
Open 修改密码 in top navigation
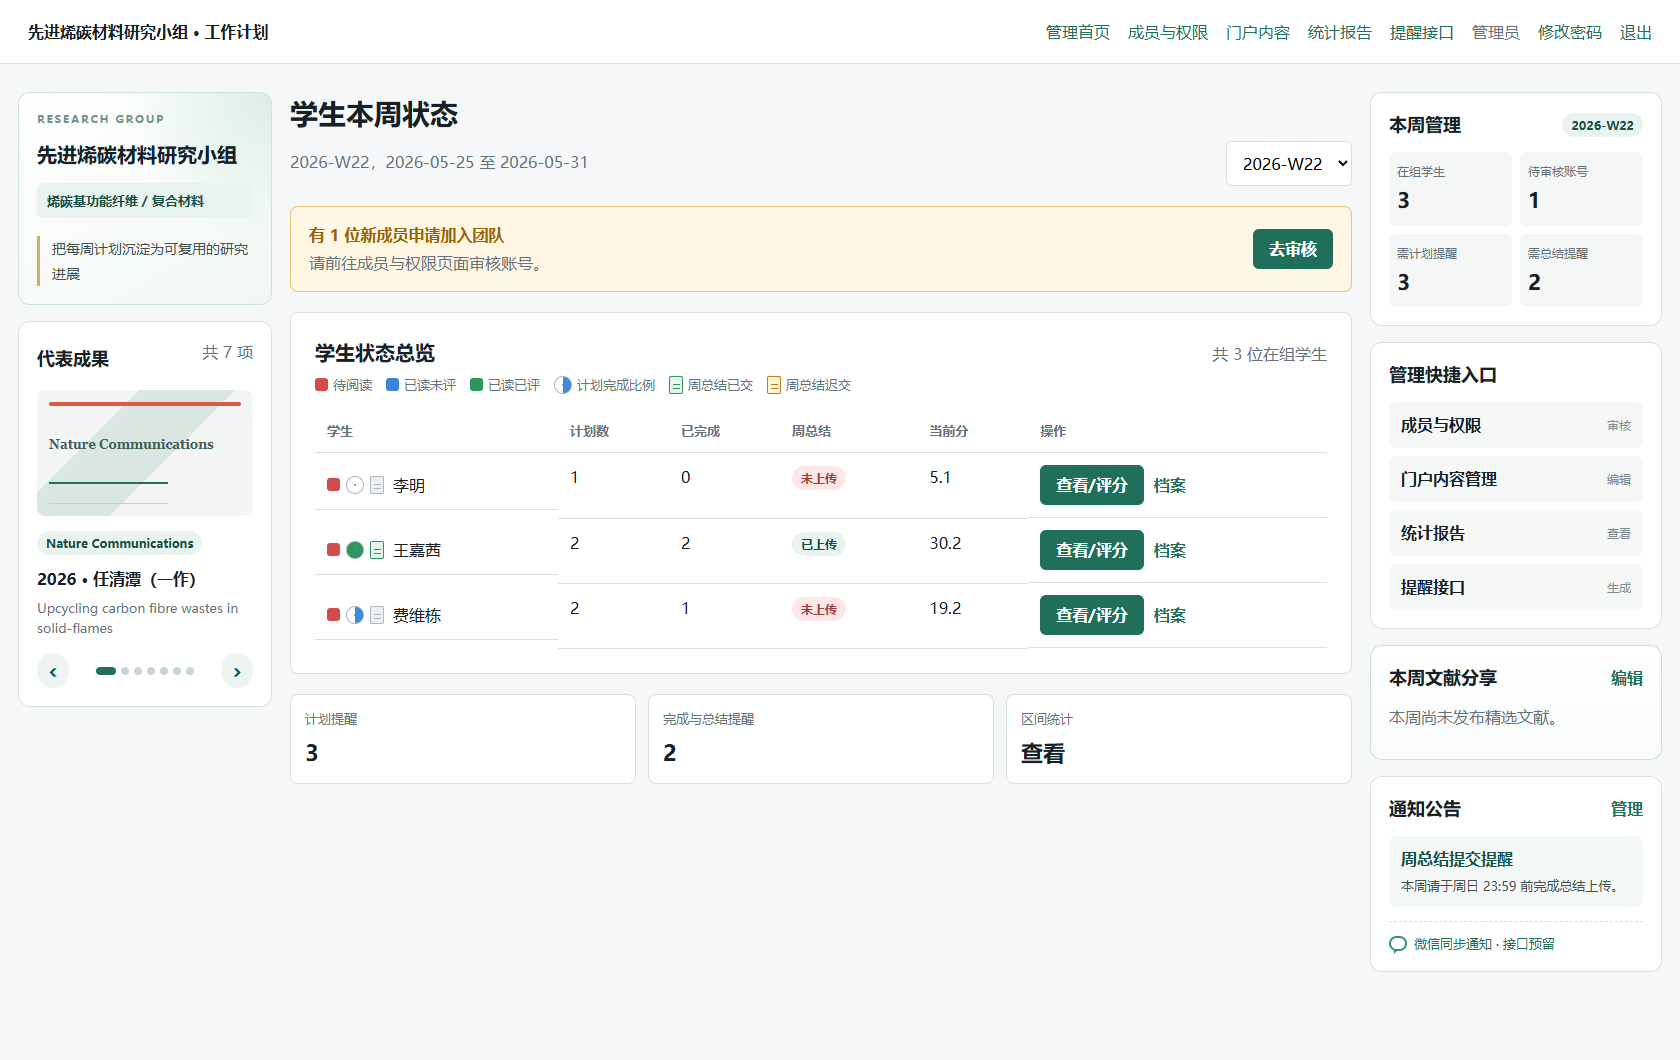[x=1570, y=33]
